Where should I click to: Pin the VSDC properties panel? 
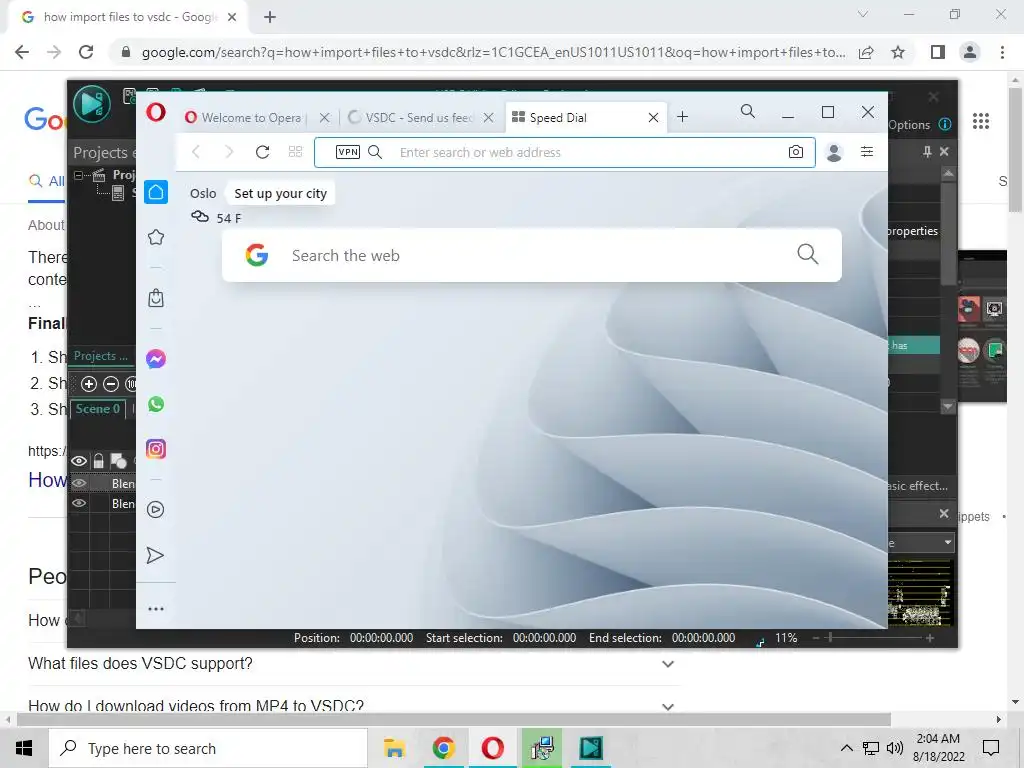(x=927, y=152)
